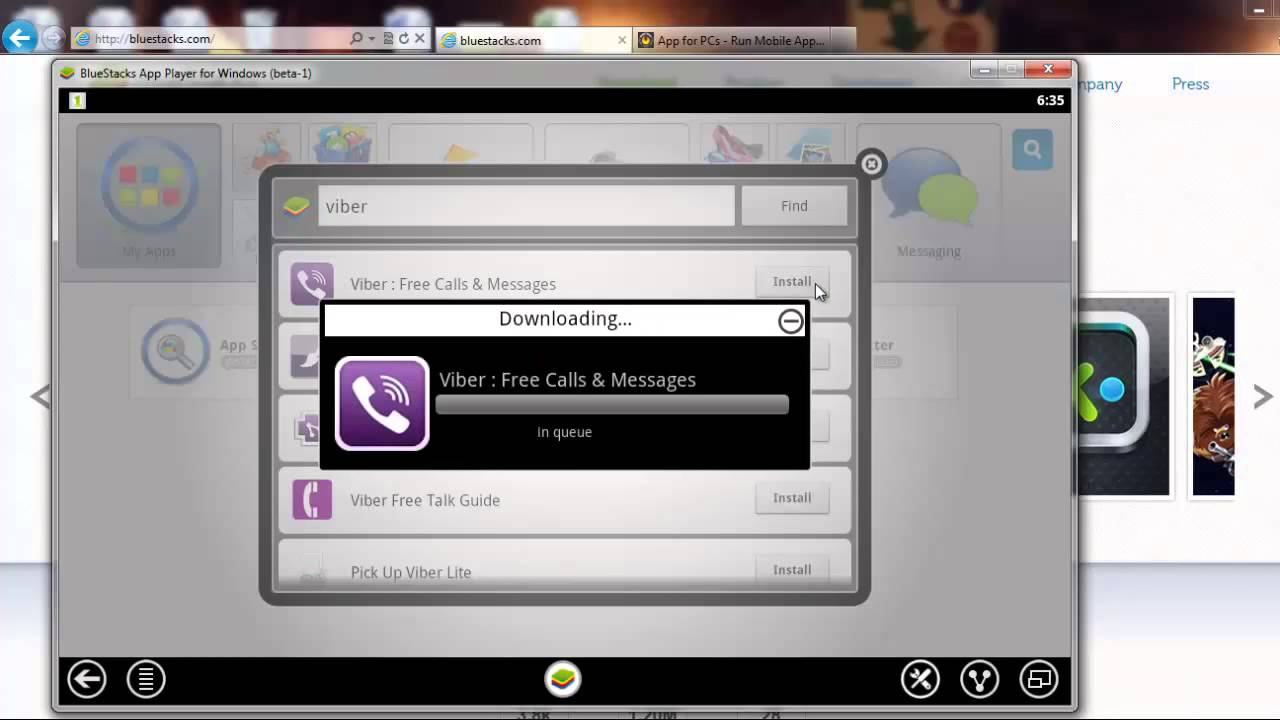
Task: Click the App Search magnifier icon behind dialog
Action: [175, 350]
